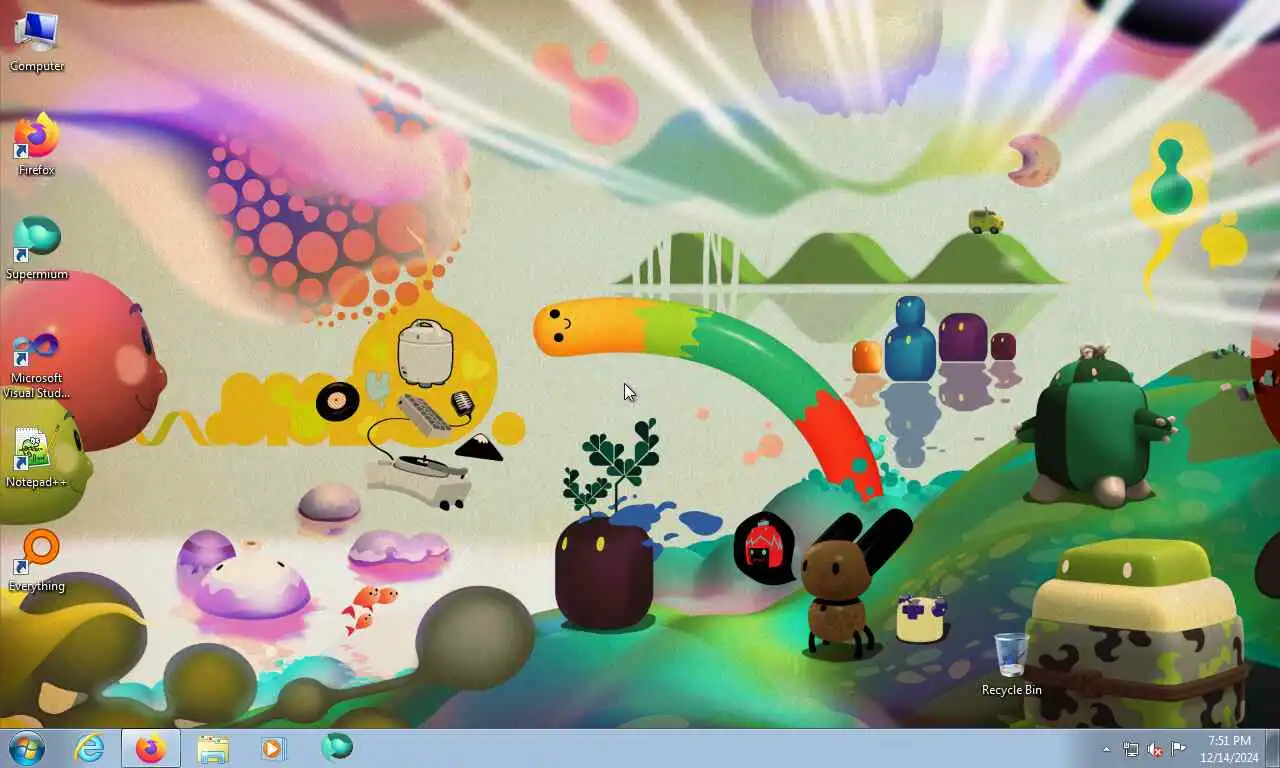Viewport: 1280px width, 768px height.
Task: Click the muted volume tray icon
Action: [1155, 749]
